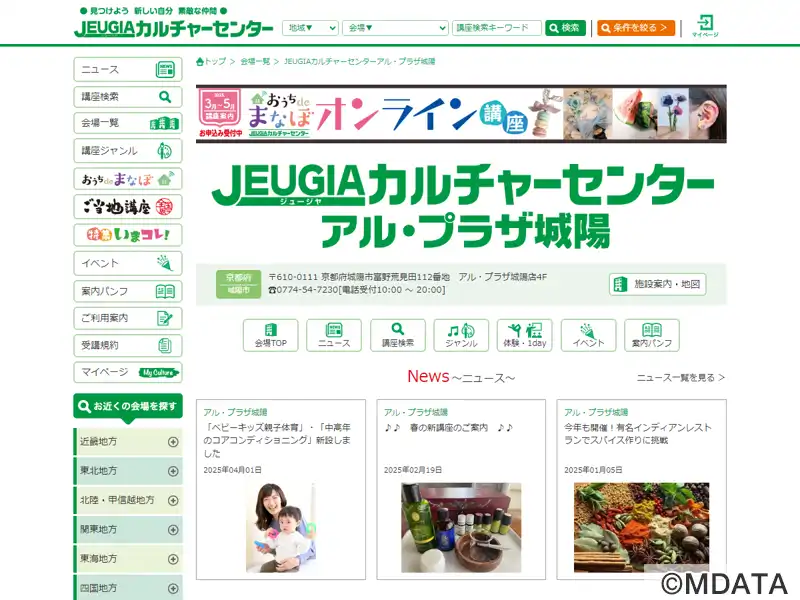
Task: Open 受講規約 in the left sidebar
Action: (x=128, y=345)
